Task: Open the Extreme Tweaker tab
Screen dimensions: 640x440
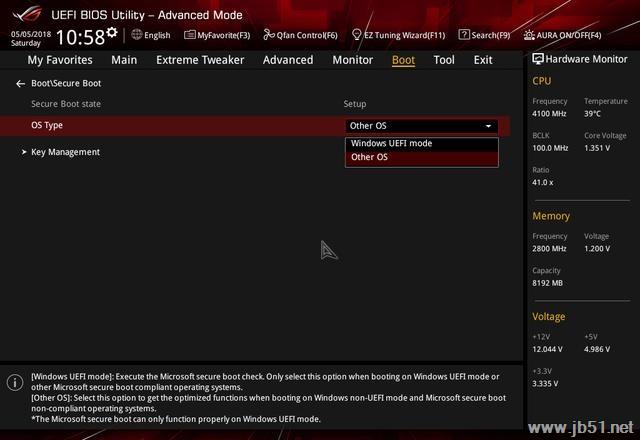Action: click(200, 60)
